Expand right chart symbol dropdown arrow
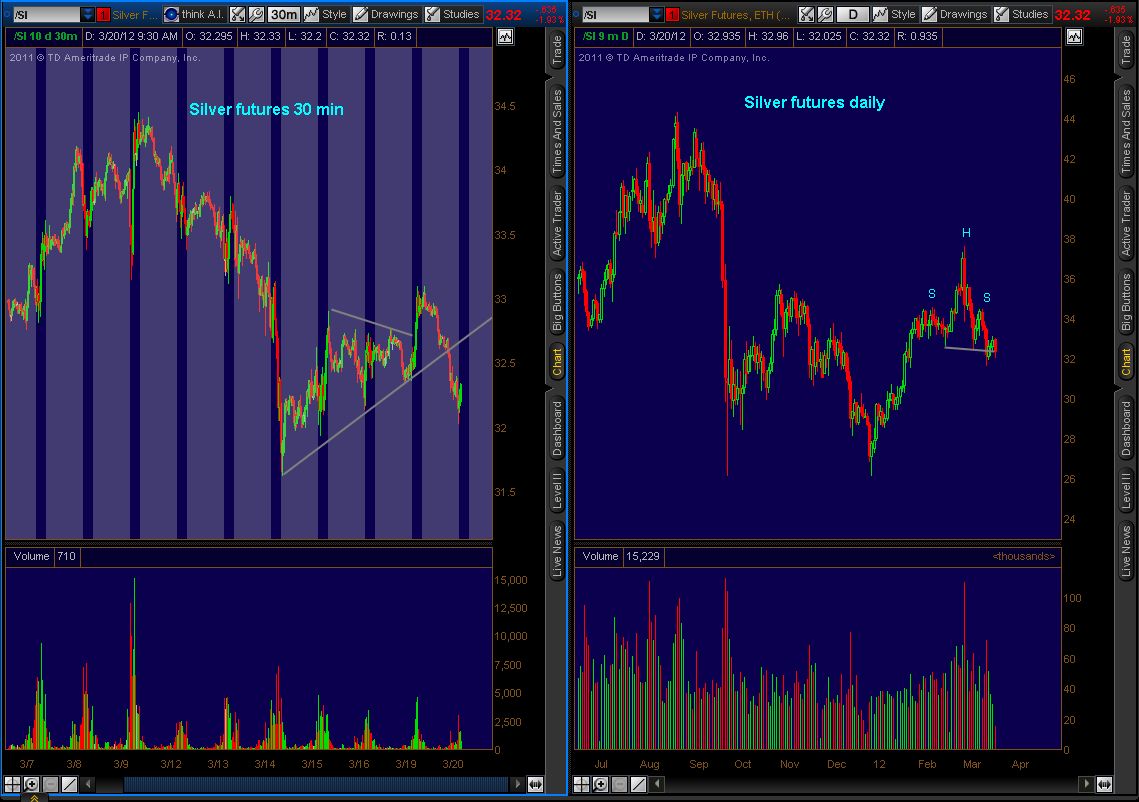Image resolution: width=1139 pixels, height=802 pixels. [x=657, y=15]
